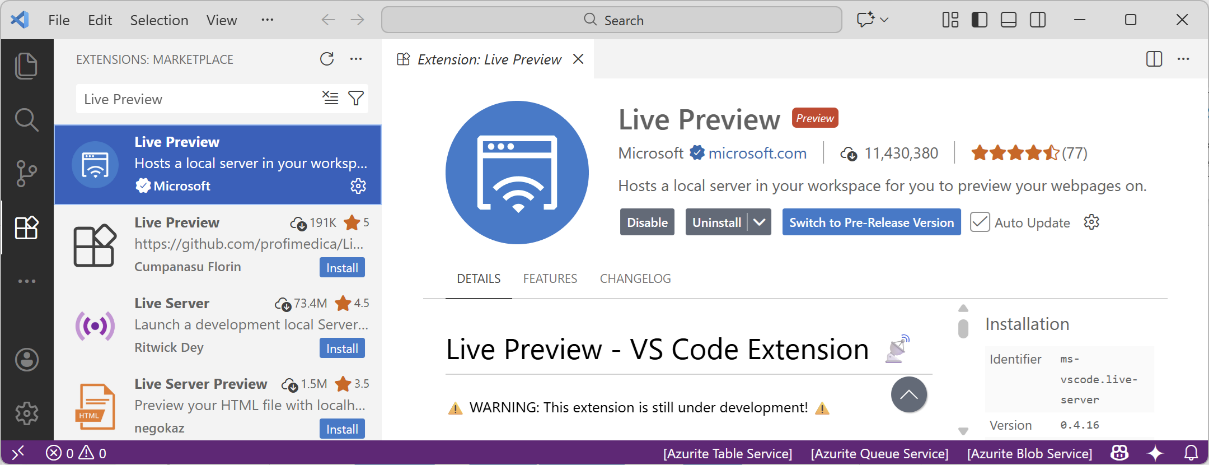Open remote window indicator in status bar
The image size is (1209, 465).
17,453
